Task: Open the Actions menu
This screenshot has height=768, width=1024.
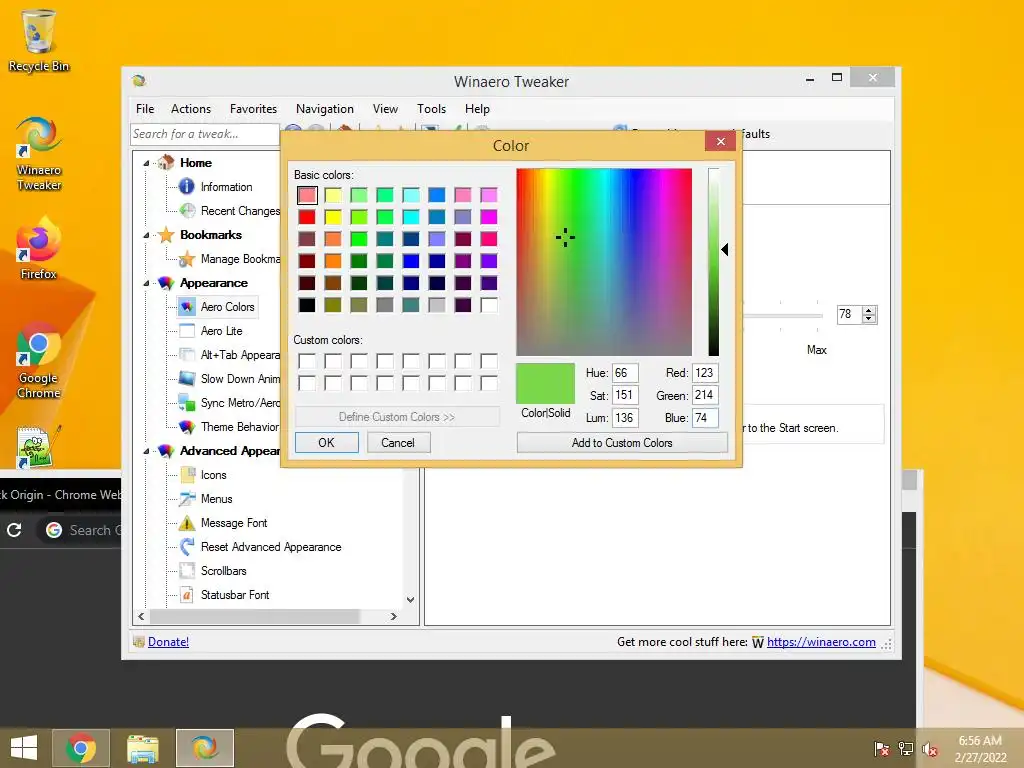Action: click(x=191, y=109)
